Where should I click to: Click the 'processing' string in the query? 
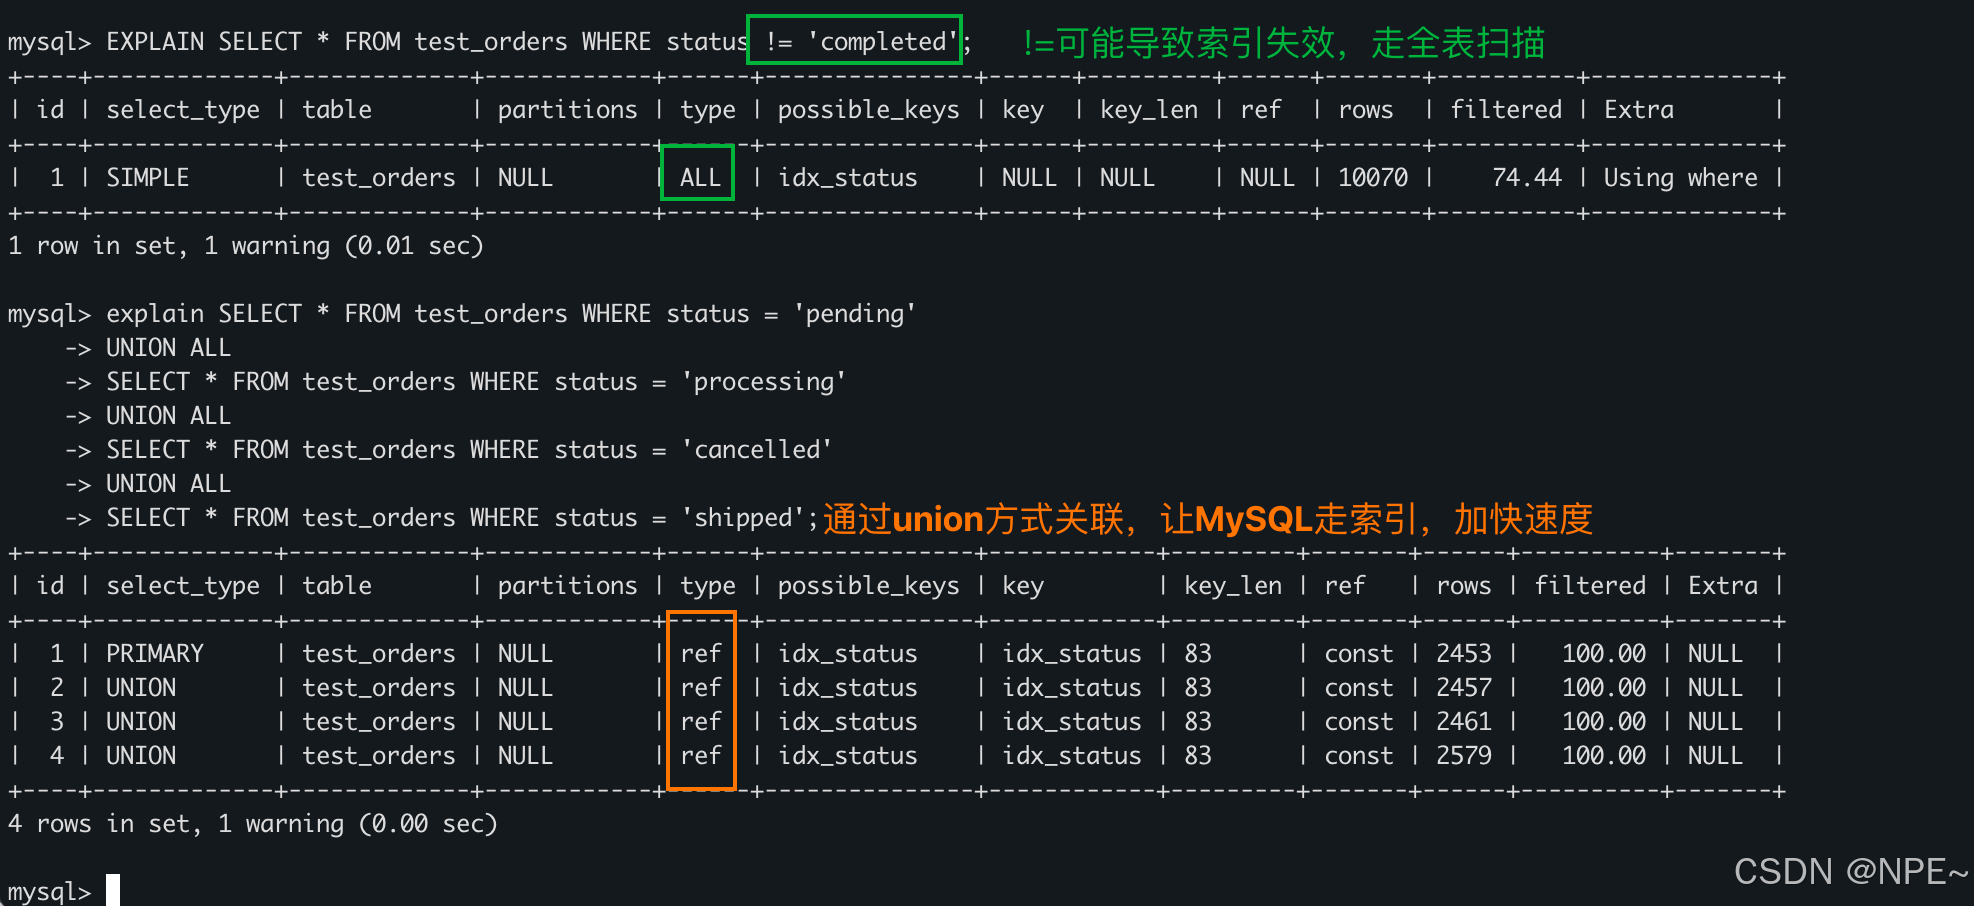764,382
